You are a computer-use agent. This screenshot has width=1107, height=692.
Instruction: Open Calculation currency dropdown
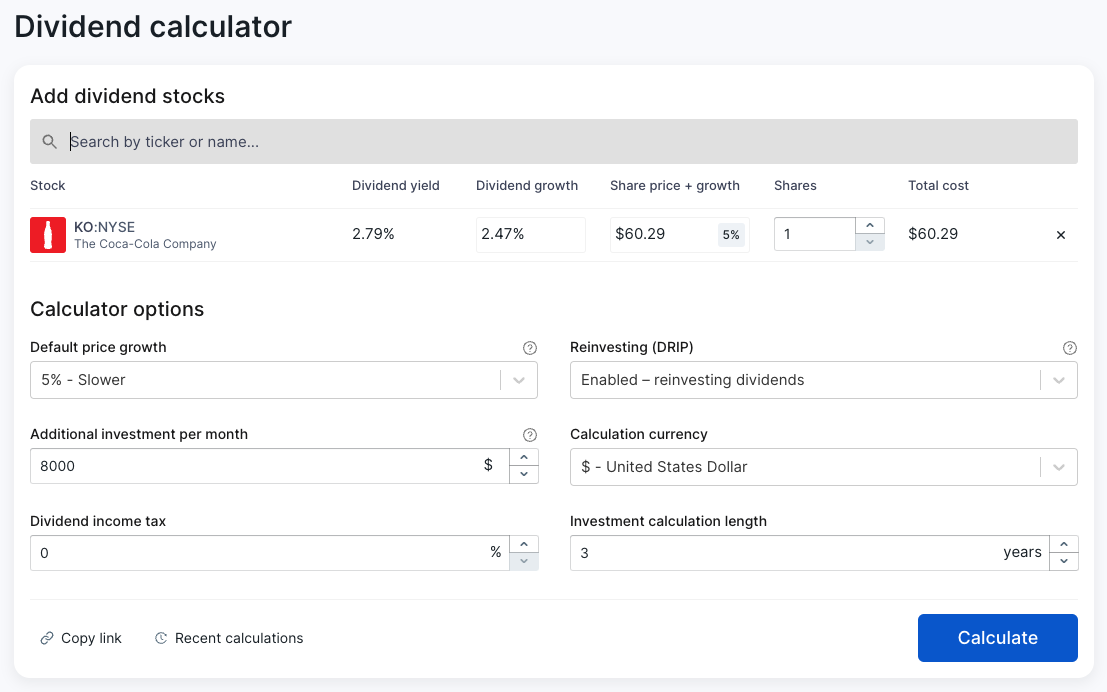pyautogui.click(x=1059, y=467)
